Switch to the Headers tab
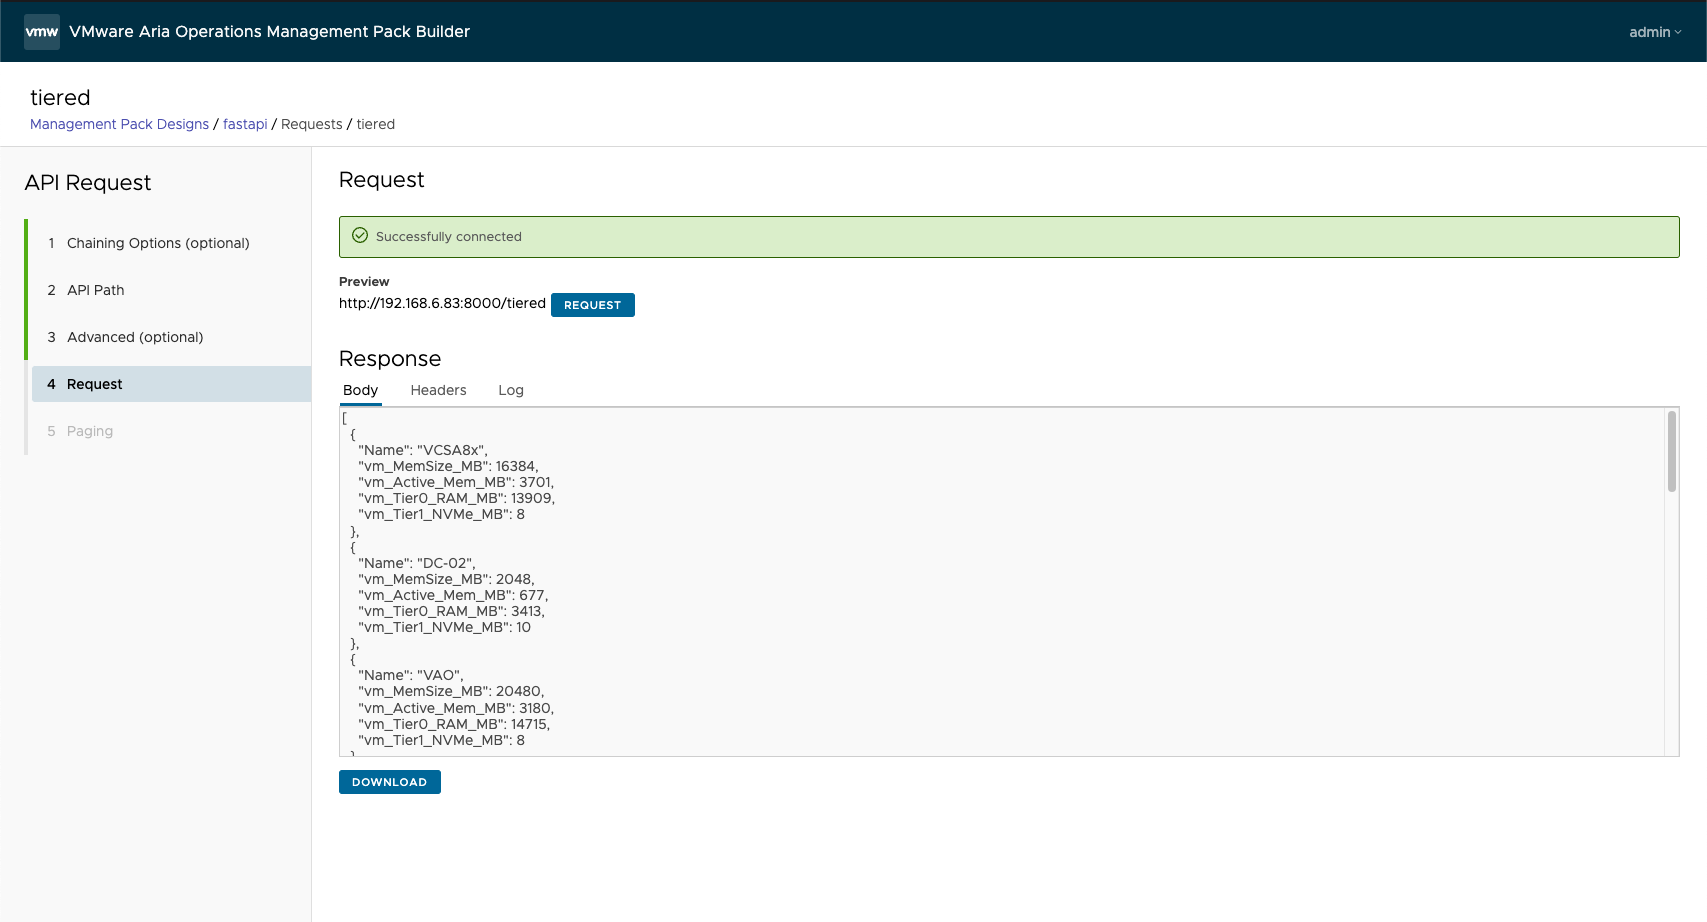Image resolution: width=1707 pixels, height=922 pixels. 438,390
